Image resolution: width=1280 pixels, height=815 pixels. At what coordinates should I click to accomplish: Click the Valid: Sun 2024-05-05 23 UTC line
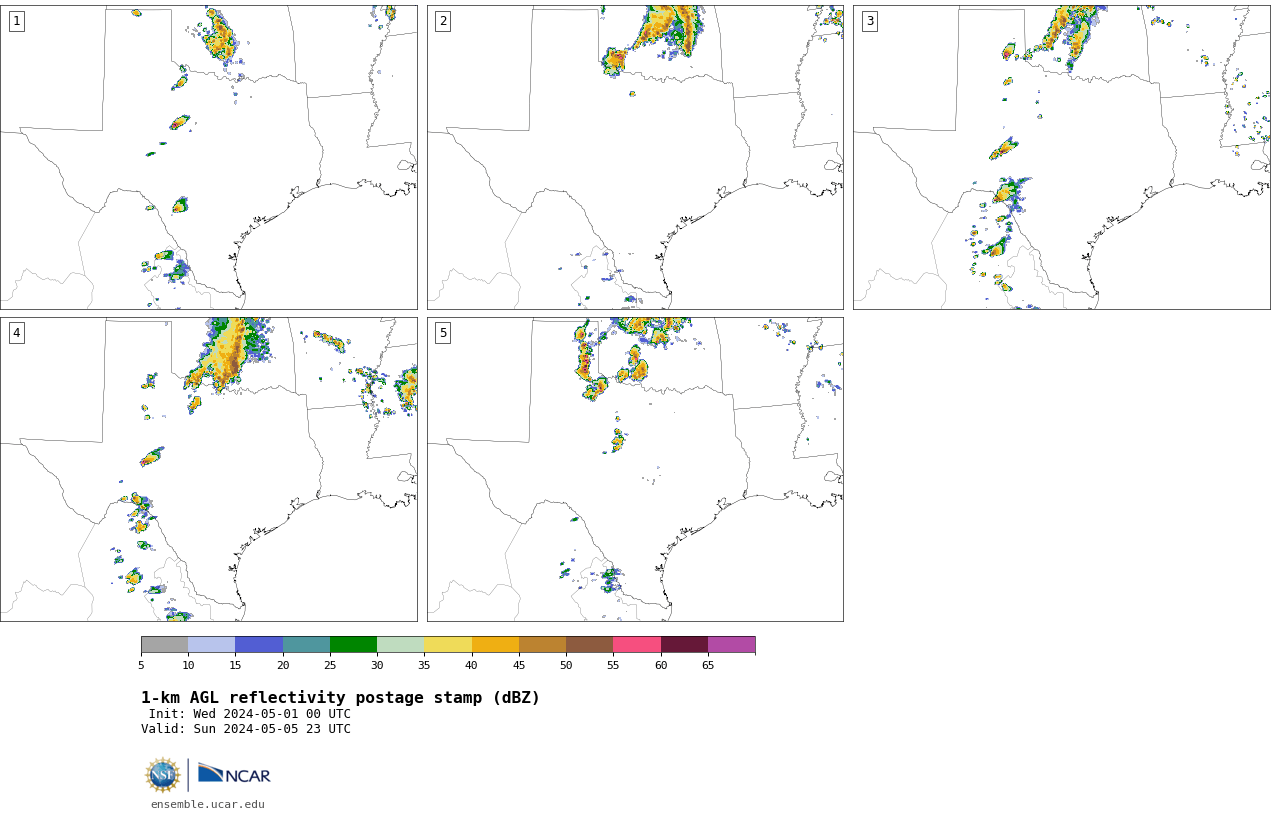pyautogui.click(x=246, y=729)
